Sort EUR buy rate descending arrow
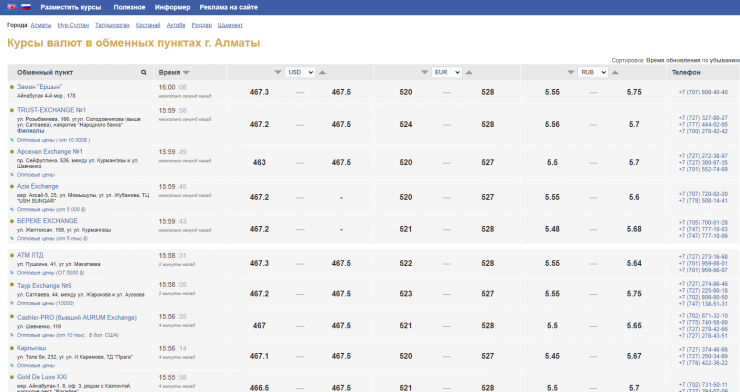740x392 pixels. point(425,72)
